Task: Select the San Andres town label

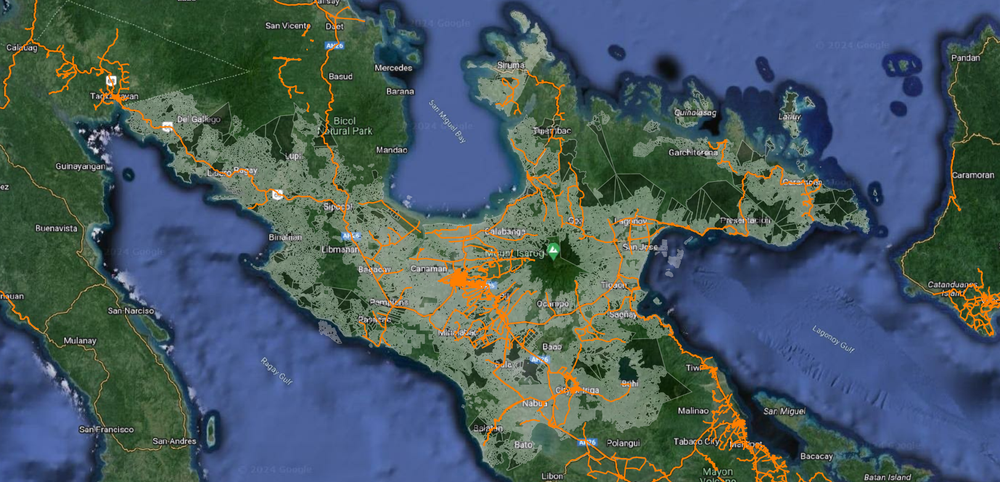Action: [x=174, y=441]
